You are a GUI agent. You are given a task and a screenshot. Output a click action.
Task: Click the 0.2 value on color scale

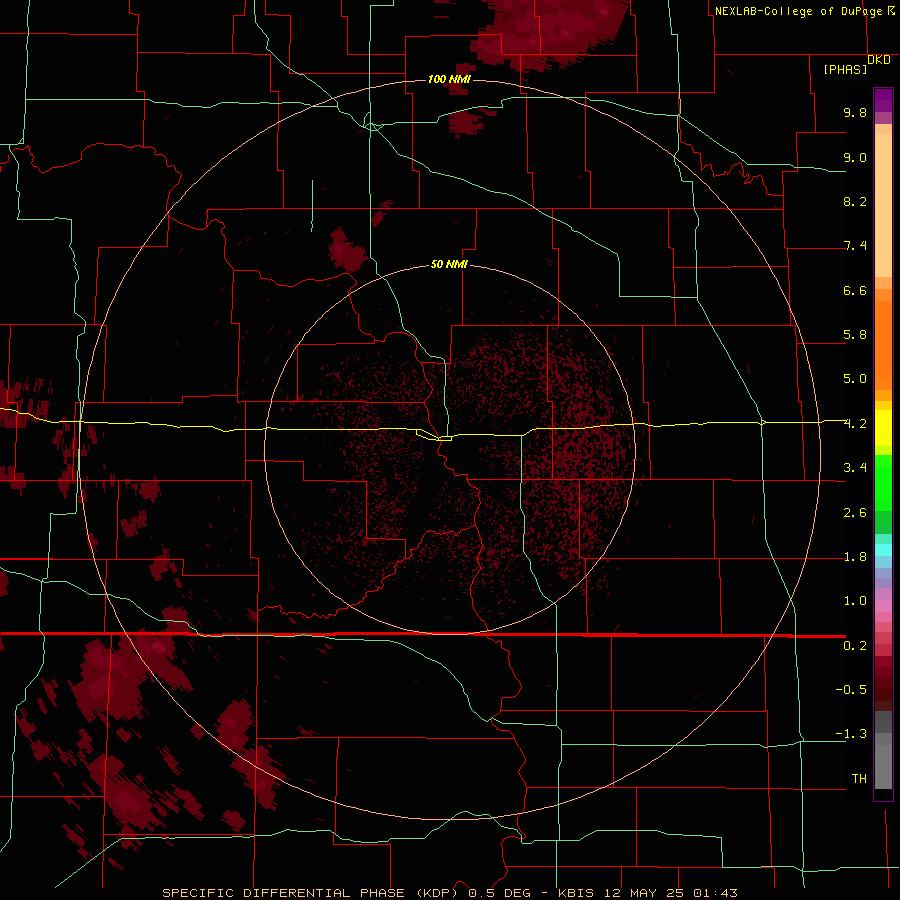(855, 646)
